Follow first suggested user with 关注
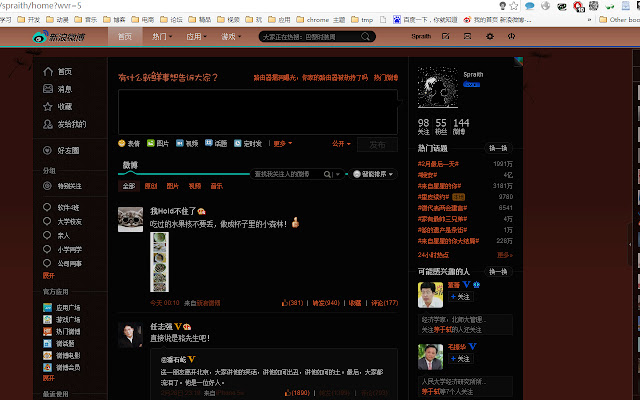The height and width of the screenshot is (400, 640). [460, 297]
